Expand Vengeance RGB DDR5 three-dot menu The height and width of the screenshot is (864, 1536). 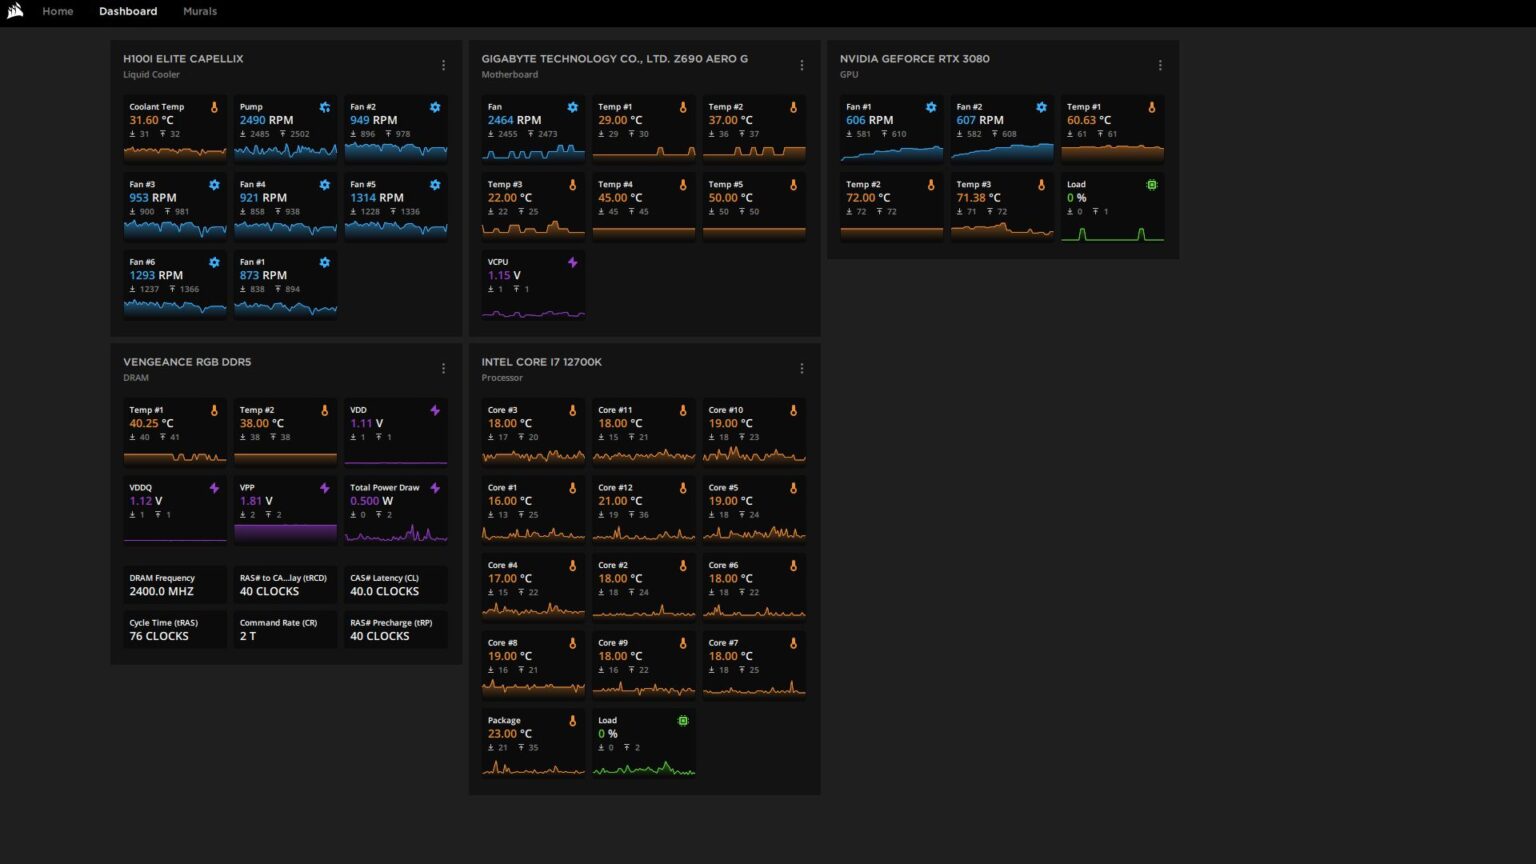tap(444, 369)
